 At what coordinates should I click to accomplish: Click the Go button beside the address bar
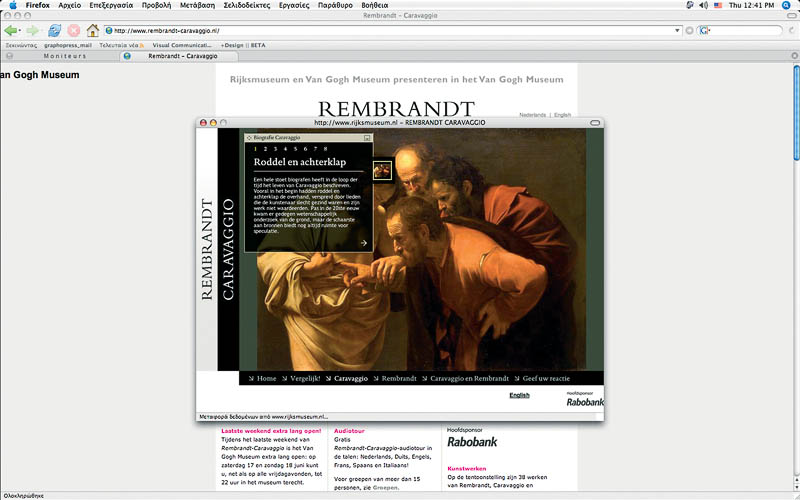(689, 31)
